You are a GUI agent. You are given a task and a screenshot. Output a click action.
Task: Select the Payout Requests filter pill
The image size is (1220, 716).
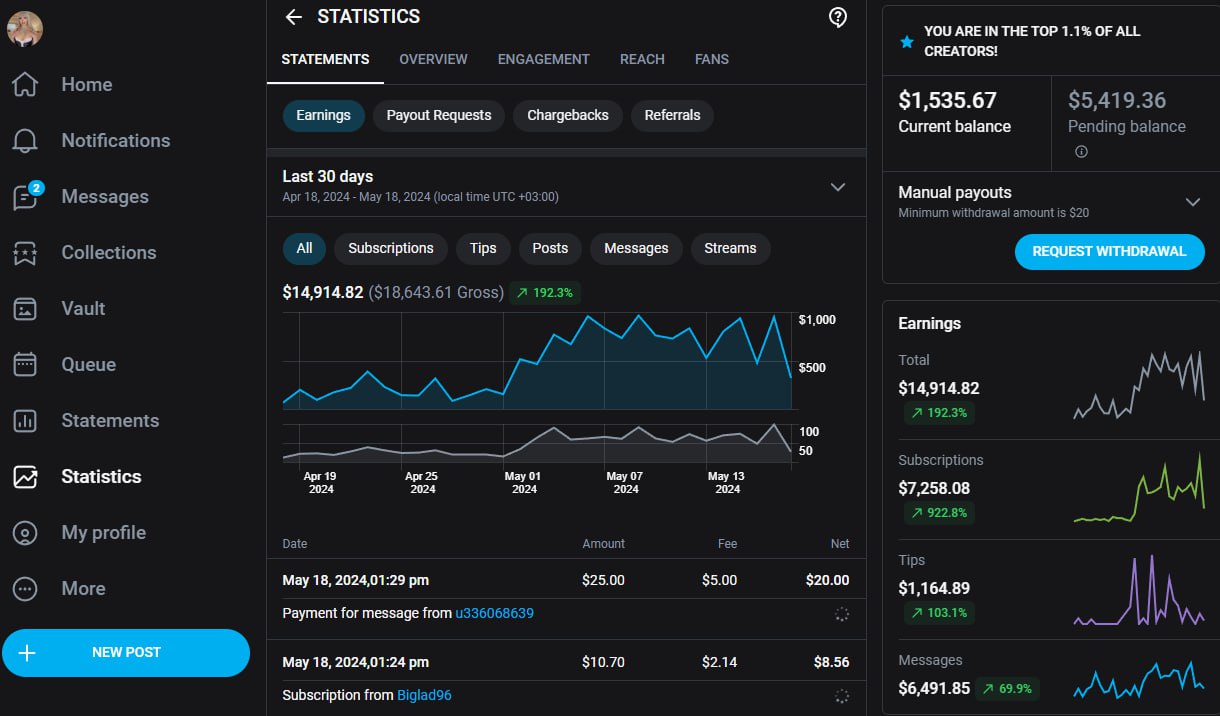(x=439, y=116)
